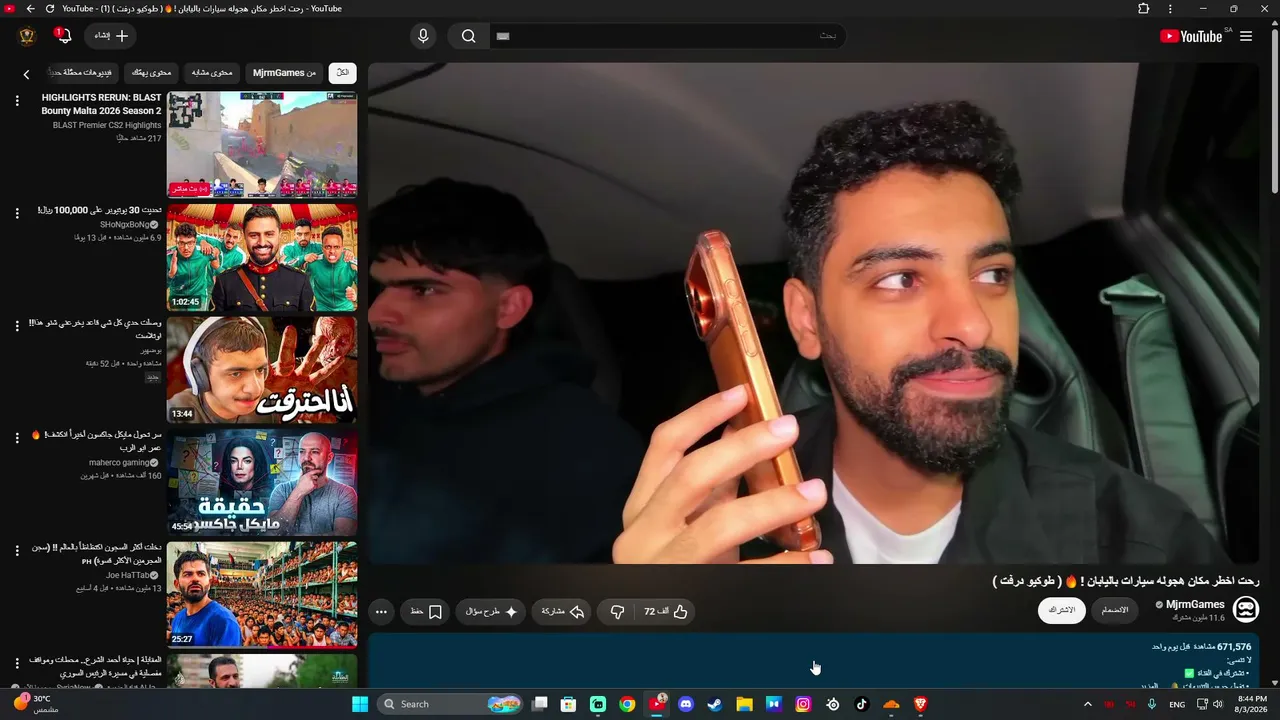Click the page vertical scrollbar

click(1274, 110)
